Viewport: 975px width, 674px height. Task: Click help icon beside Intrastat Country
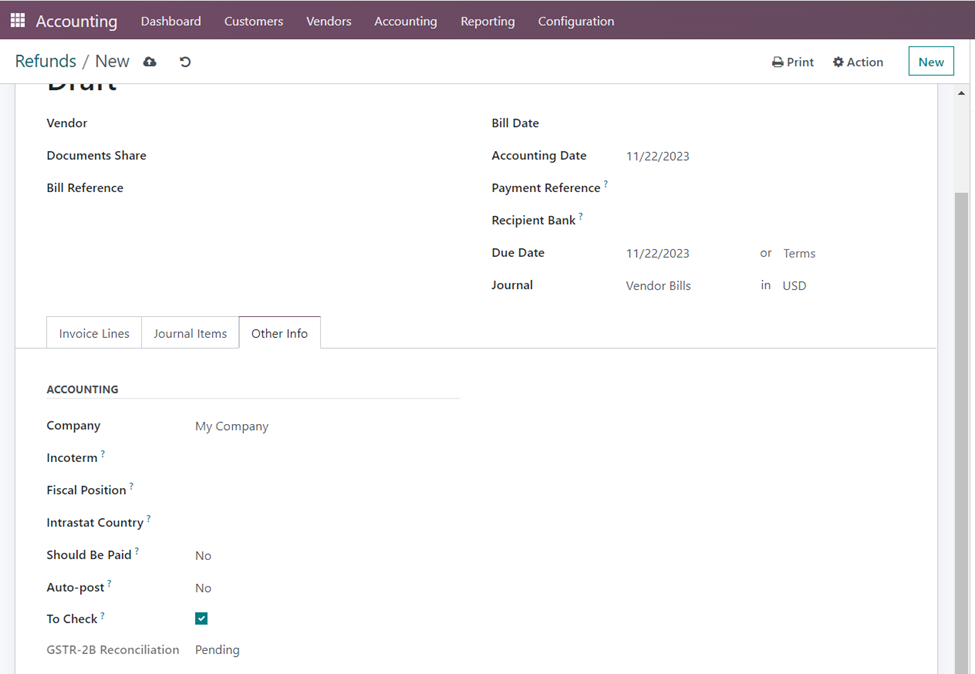point(149,519)
